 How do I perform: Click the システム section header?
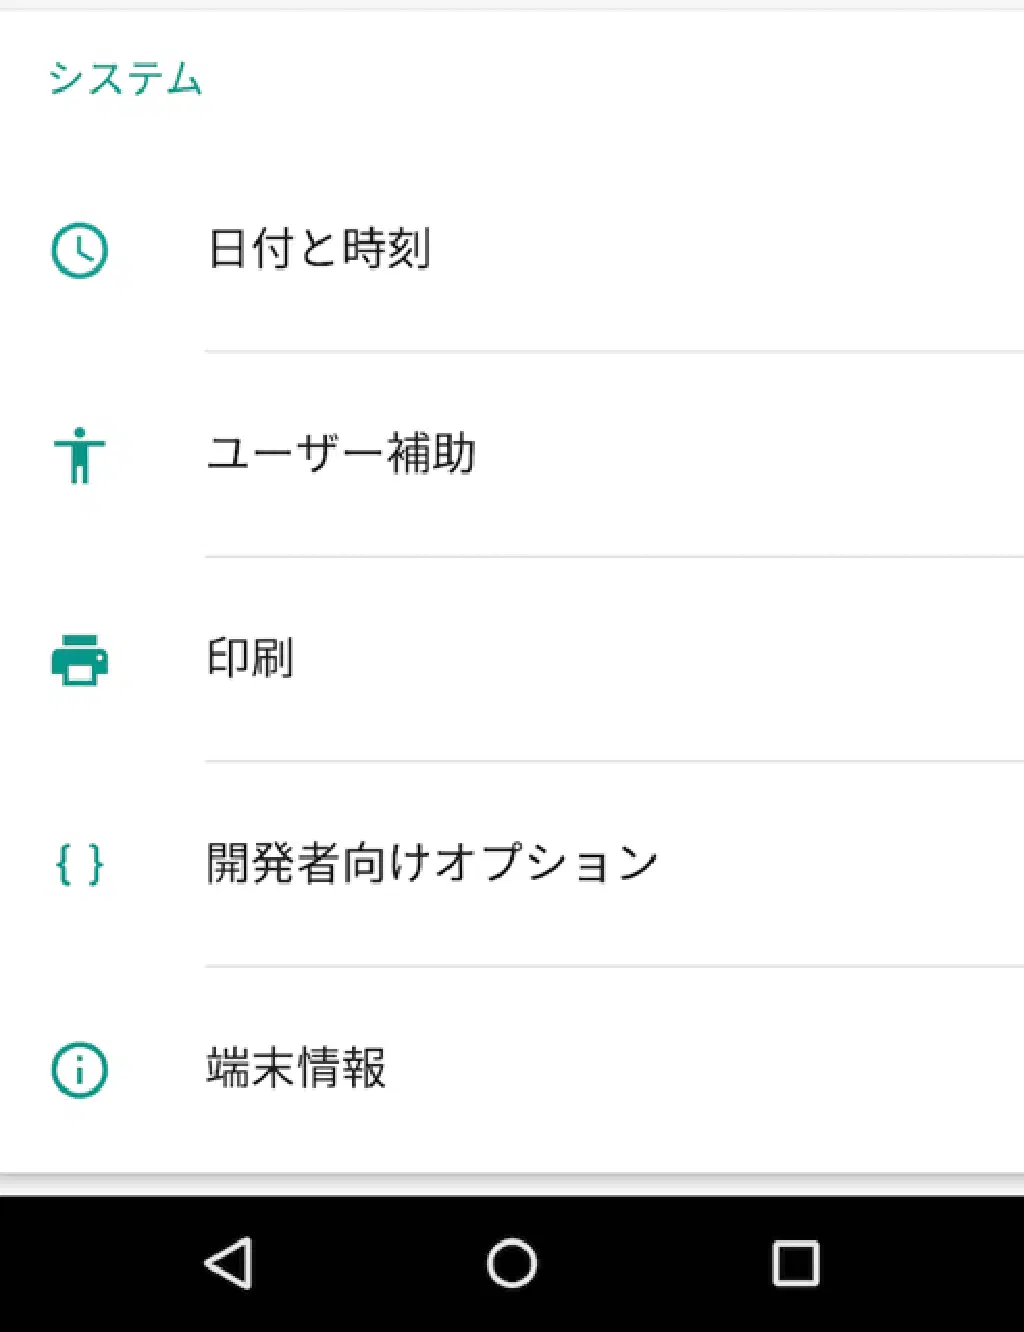coord(125,79)
